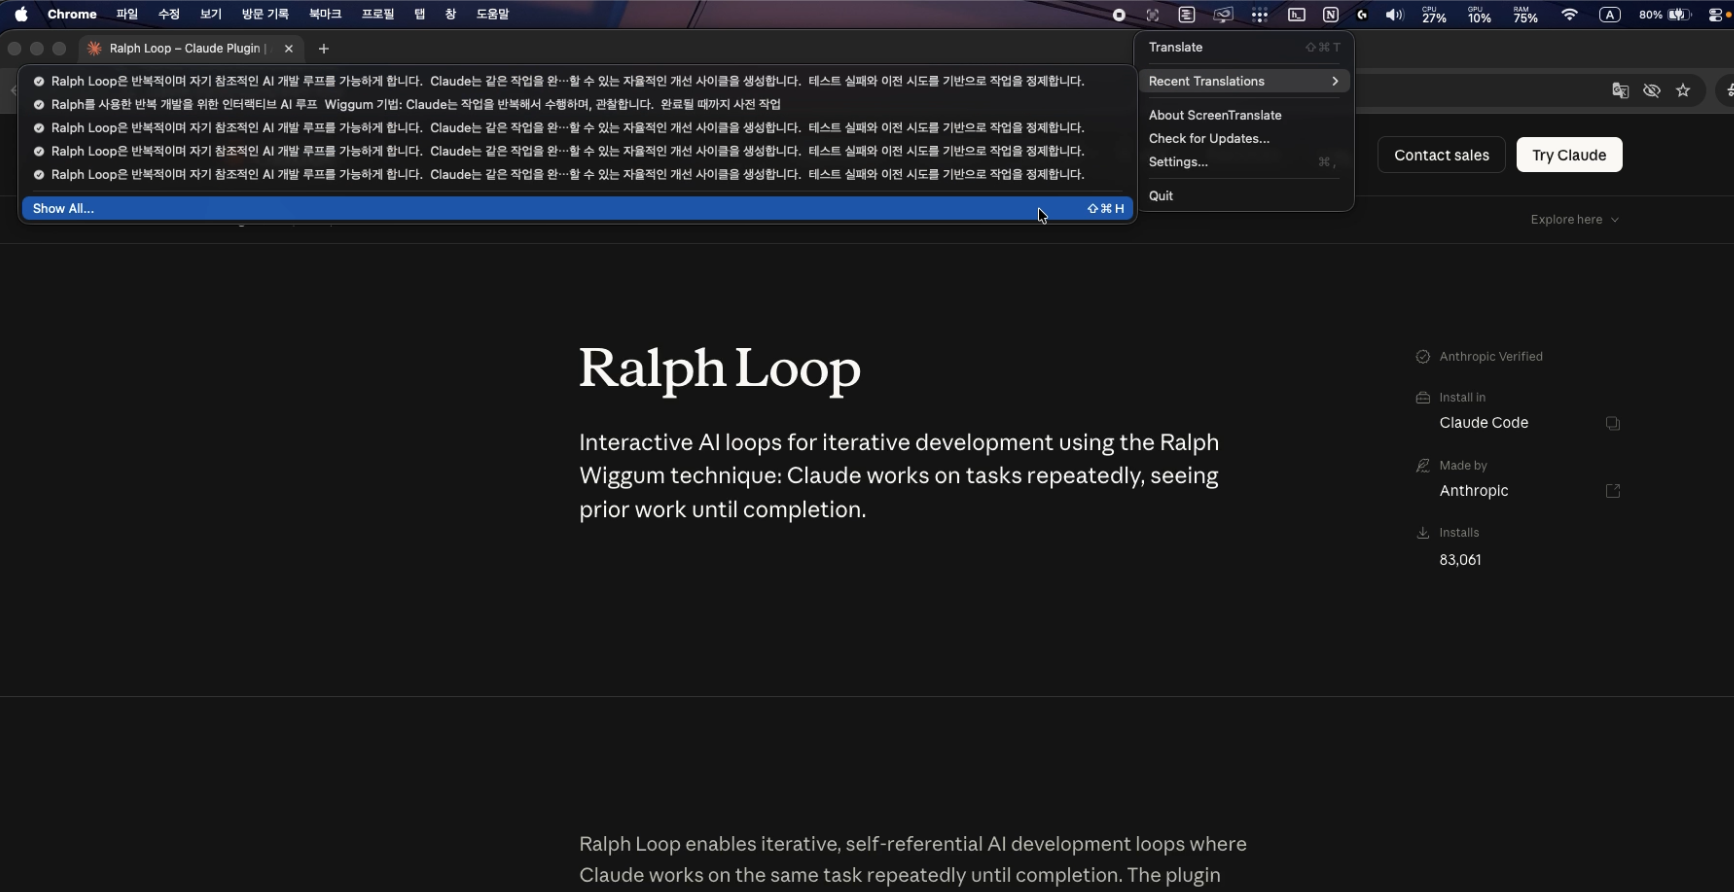This screenshot has width=1734, height=892.
Task: Click the Contact sales button
Action: 1441,155
